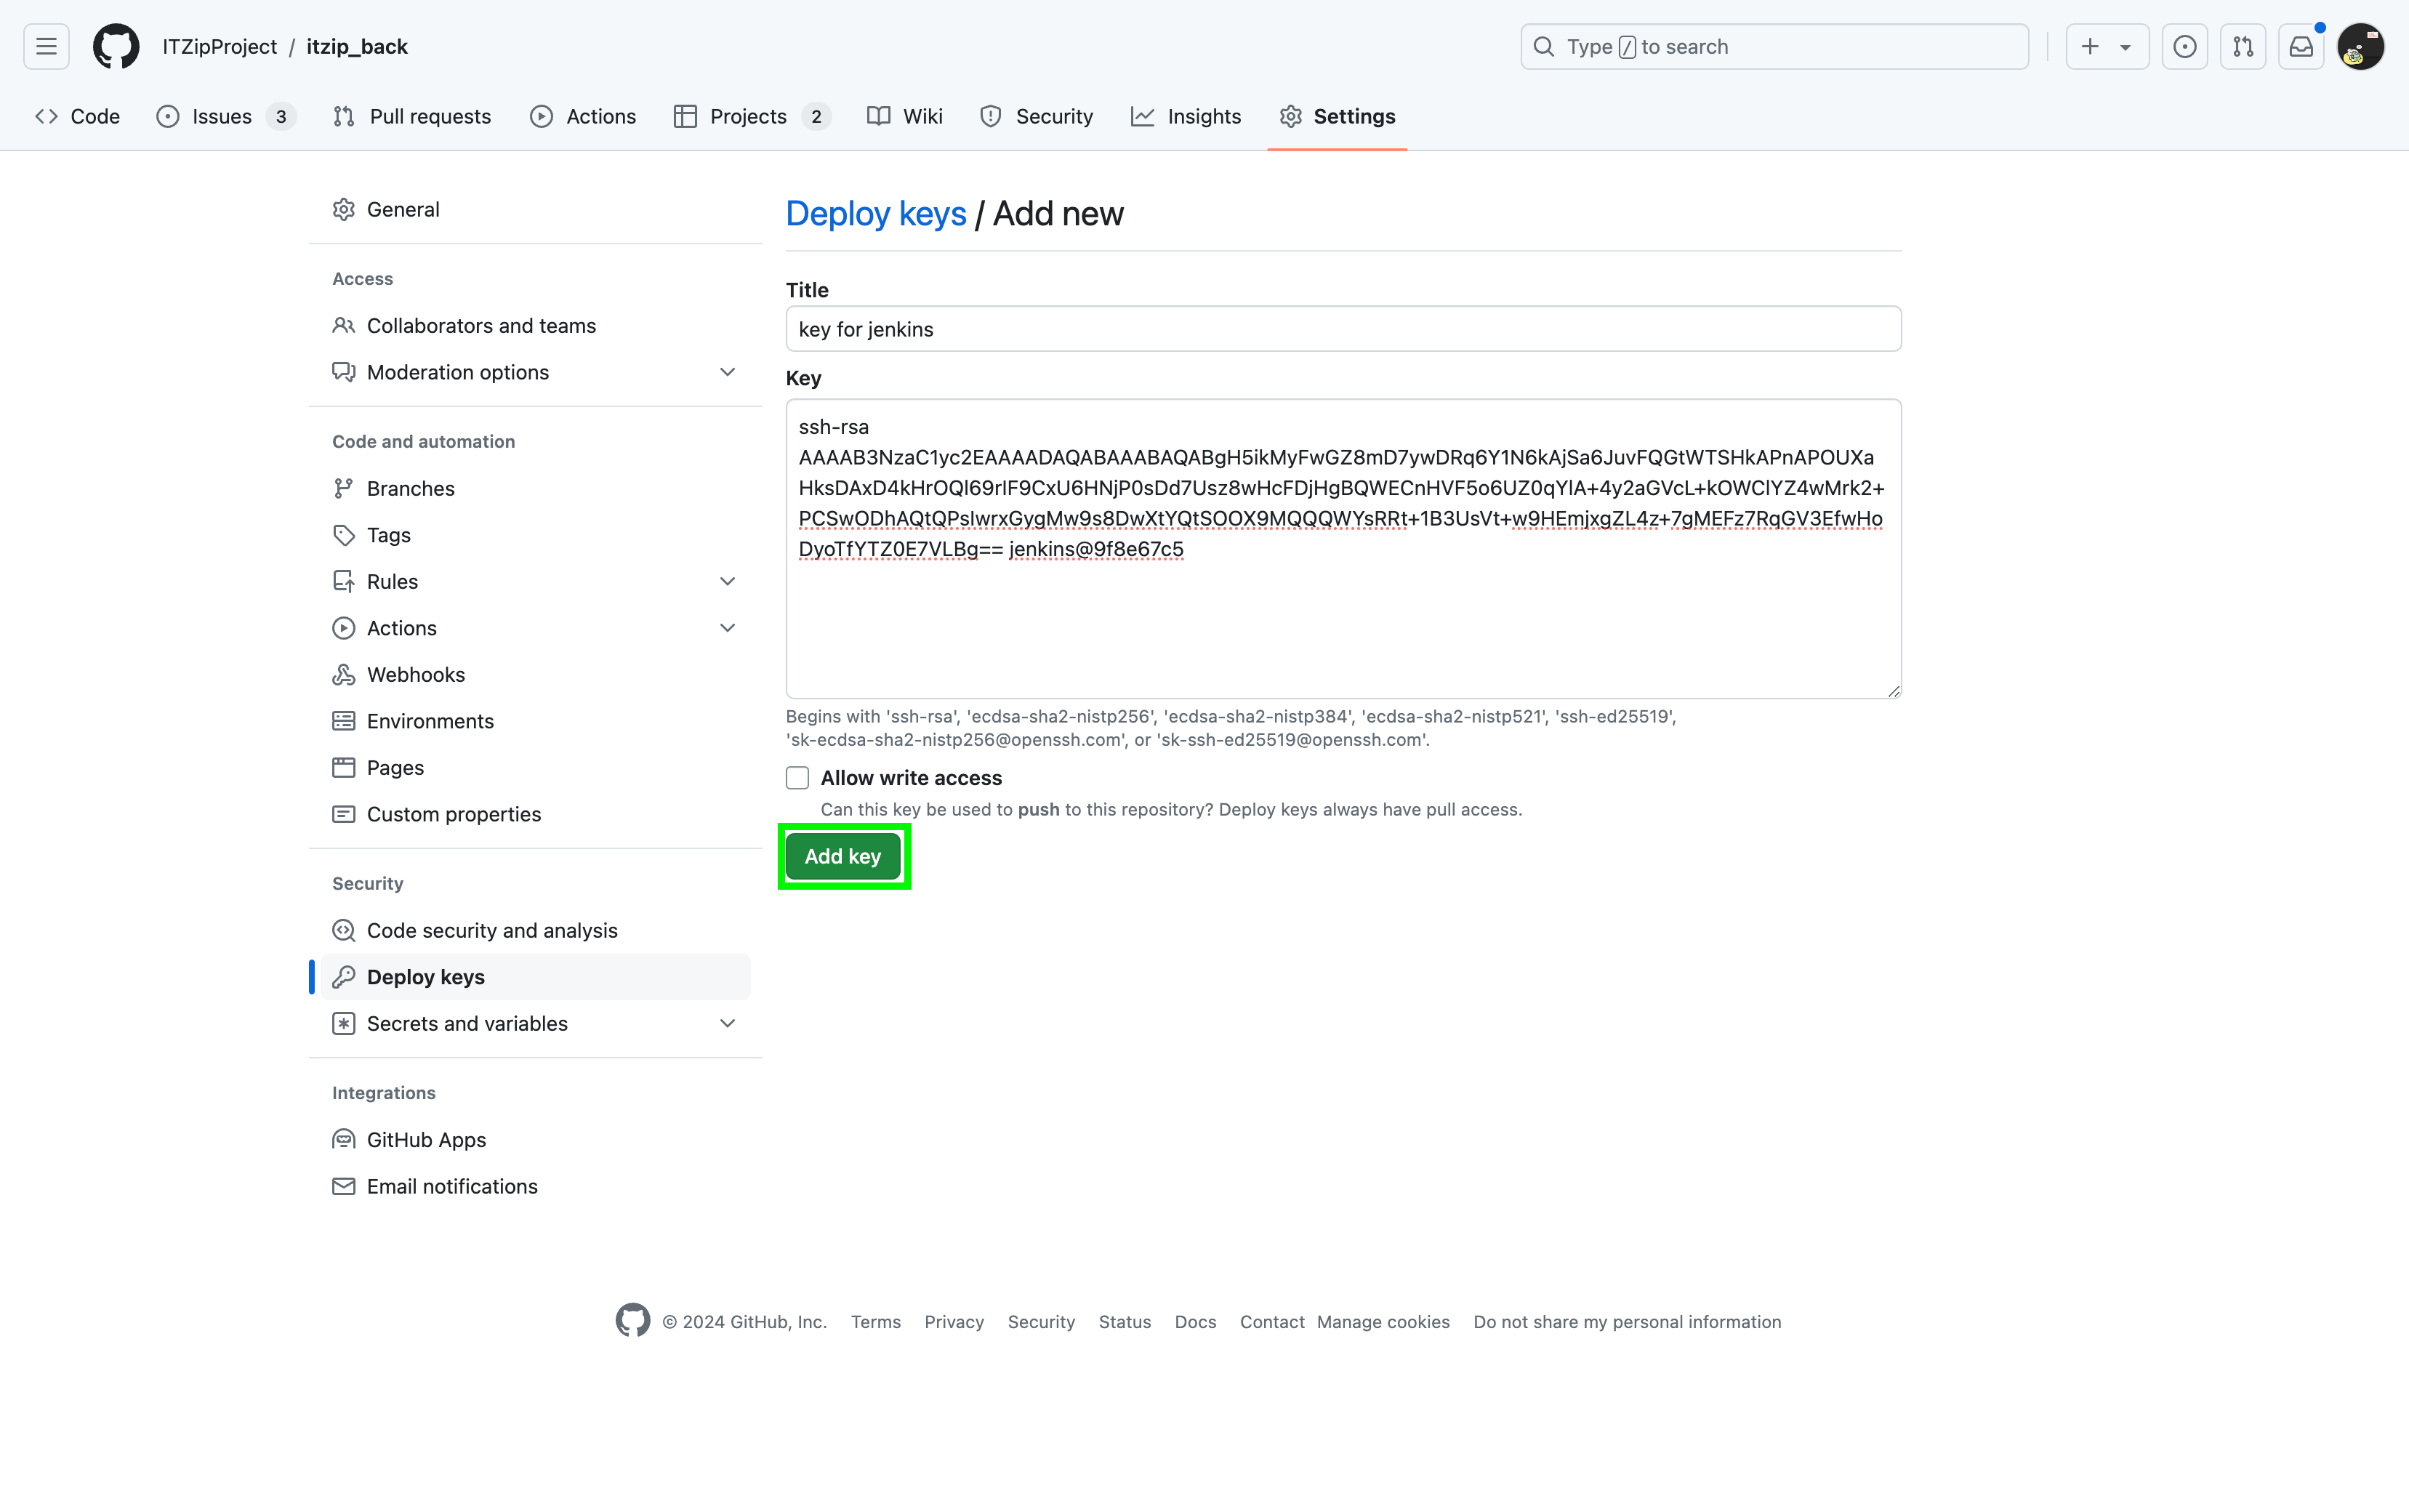This screenshot has height=1512, width=2409.
Task: Click the green Add key button
Action: [842, 856]
